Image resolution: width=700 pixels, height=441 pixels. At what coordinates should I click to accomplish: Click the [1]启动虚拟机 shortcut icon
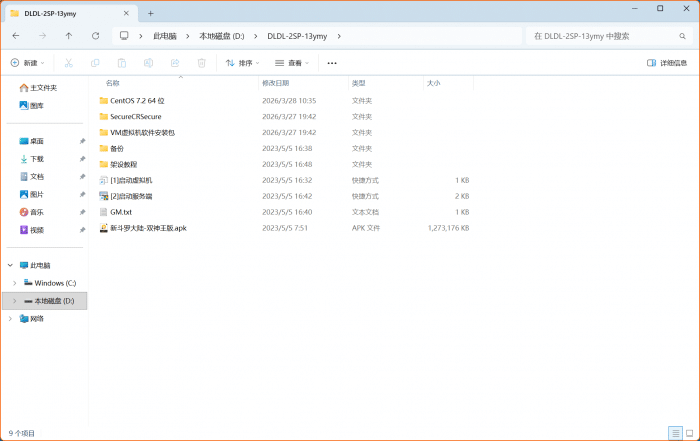103,180
